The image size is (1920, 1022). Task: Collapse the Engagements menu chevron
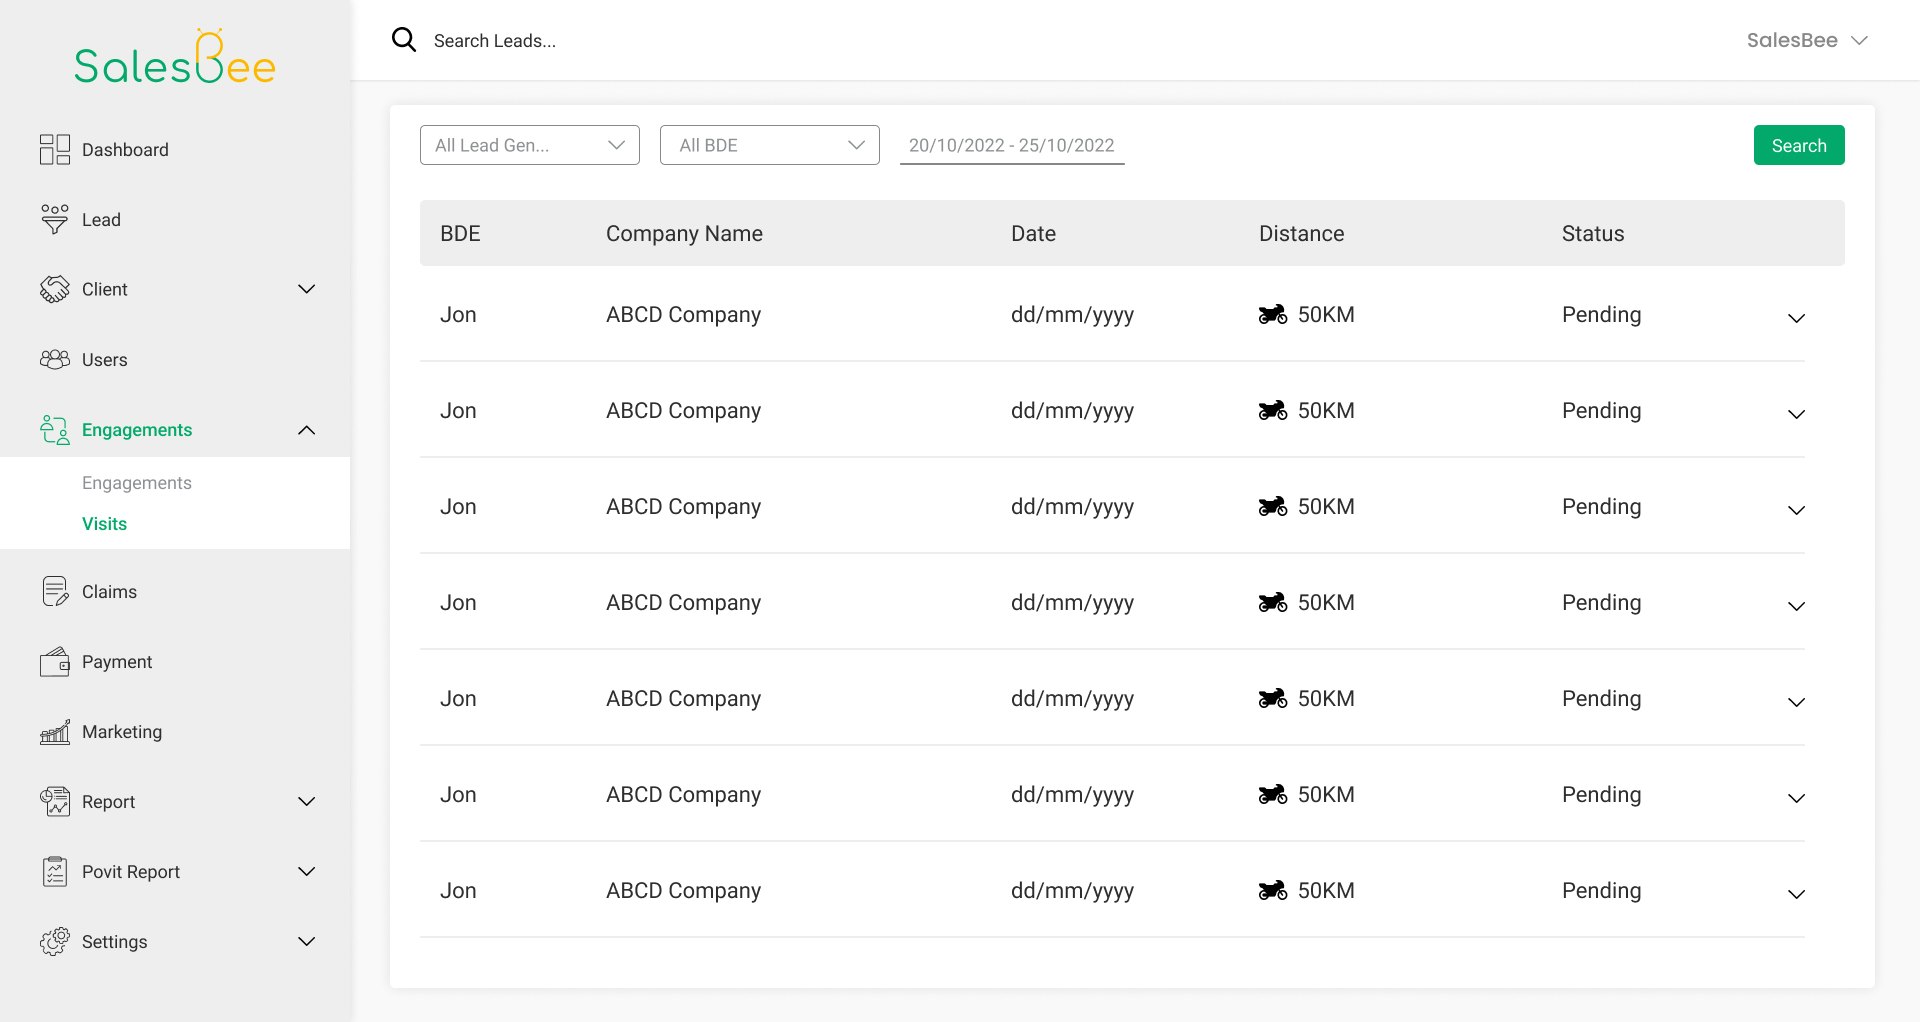(x=307, y=430)
